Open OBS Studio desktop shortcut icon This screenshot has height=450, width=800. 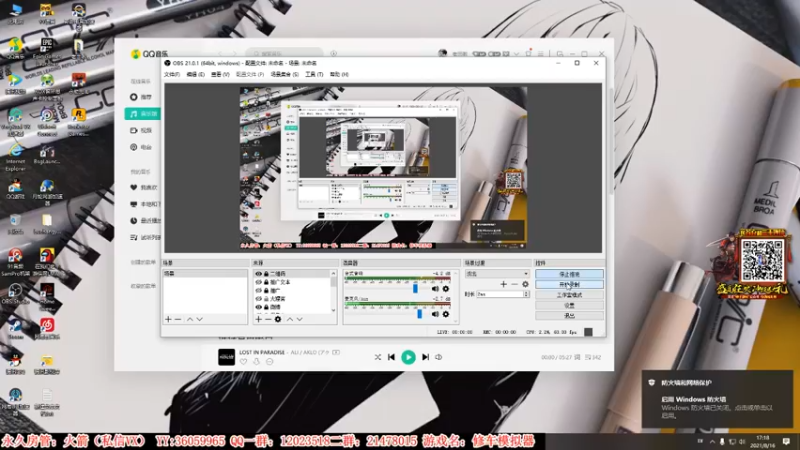click(x=15, y=294)
